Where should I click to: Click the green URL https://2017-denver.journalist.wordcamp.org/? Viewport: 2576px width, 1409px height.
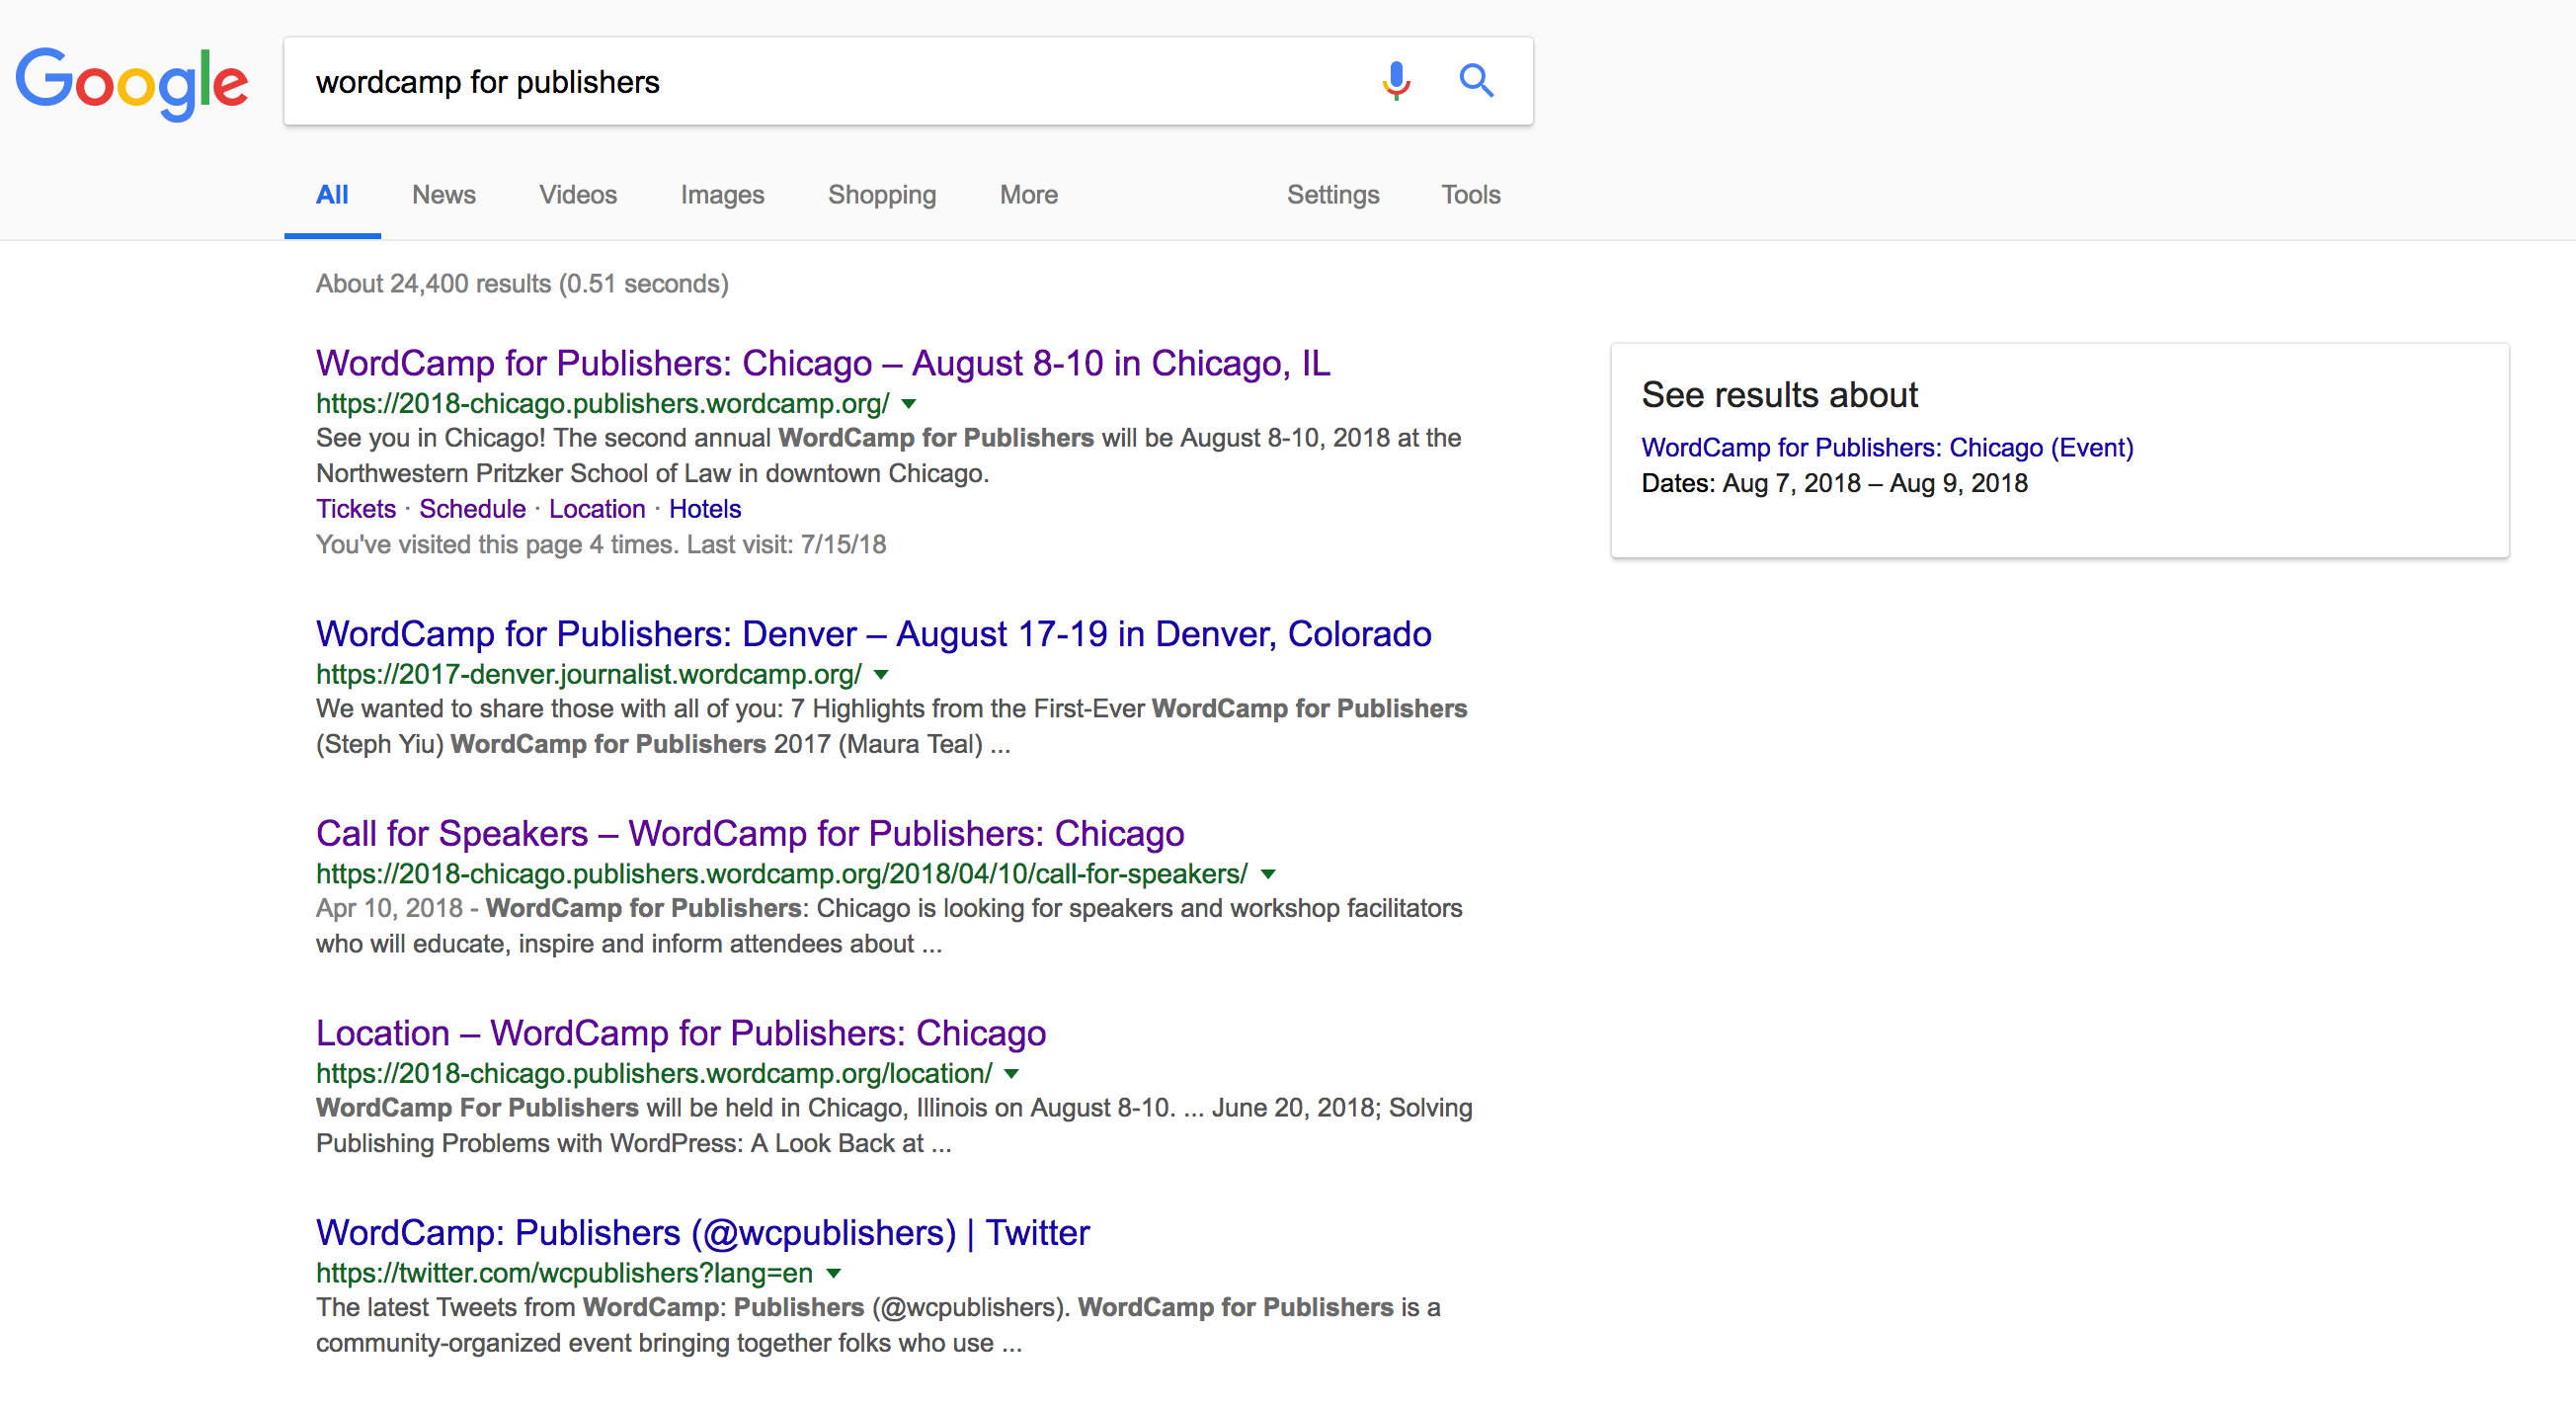tap(589, 674)
